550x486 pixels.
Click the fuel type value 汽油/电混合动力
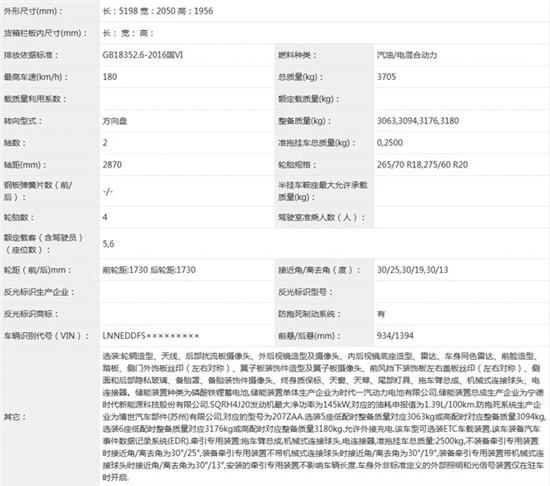click(407, 55)
